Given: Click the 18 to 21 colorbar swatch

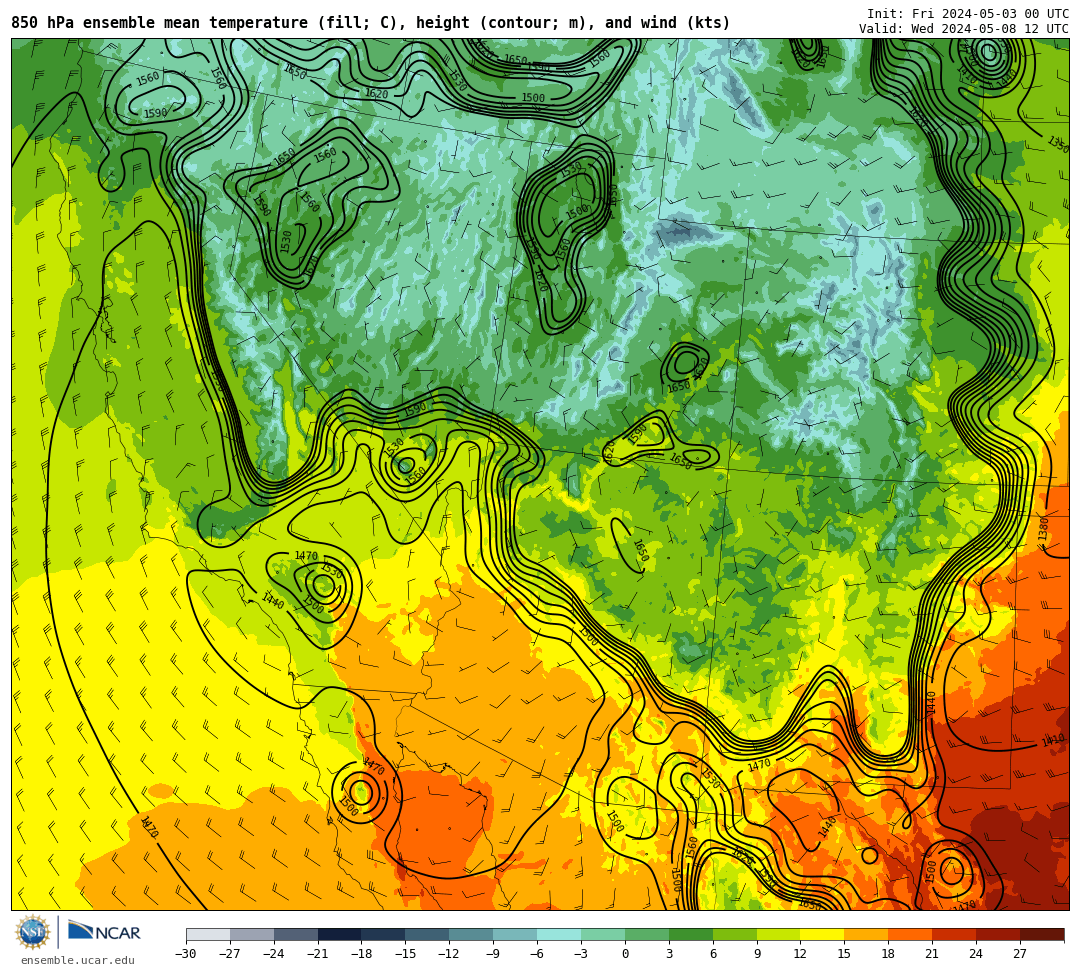Looking at the screenshot, I should point(911,934).
